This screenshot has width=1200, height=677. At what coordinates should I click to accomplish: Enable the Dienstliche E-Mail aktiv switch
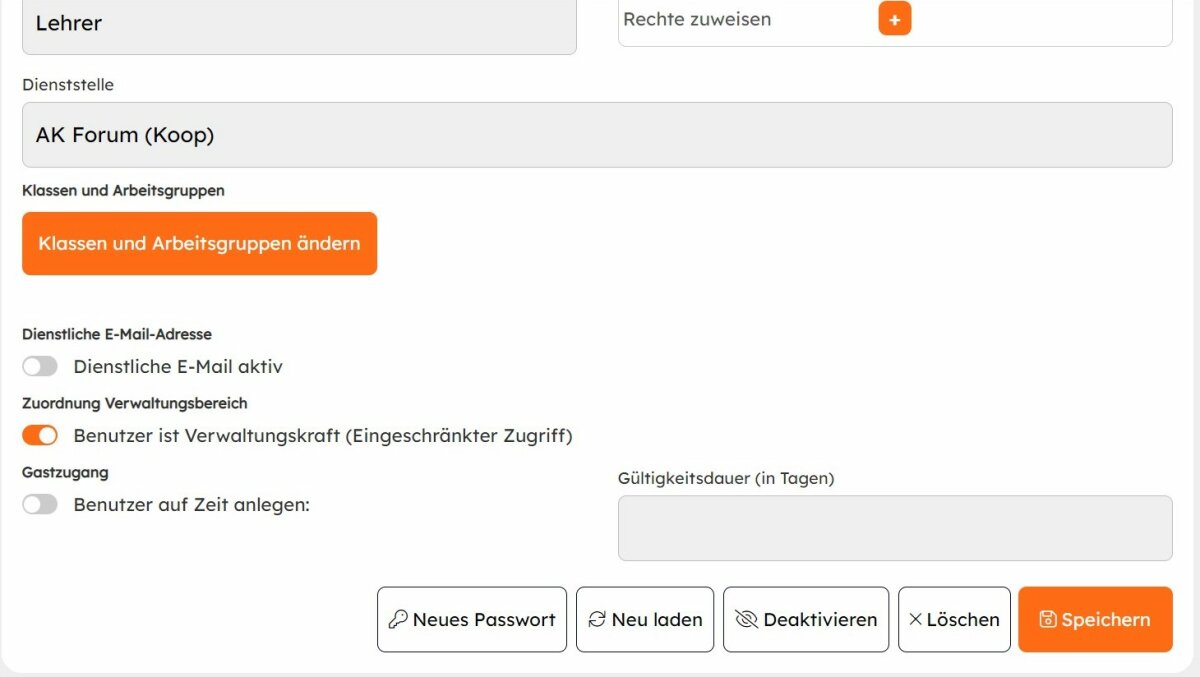pyautogui.click(x=40, y=367)
